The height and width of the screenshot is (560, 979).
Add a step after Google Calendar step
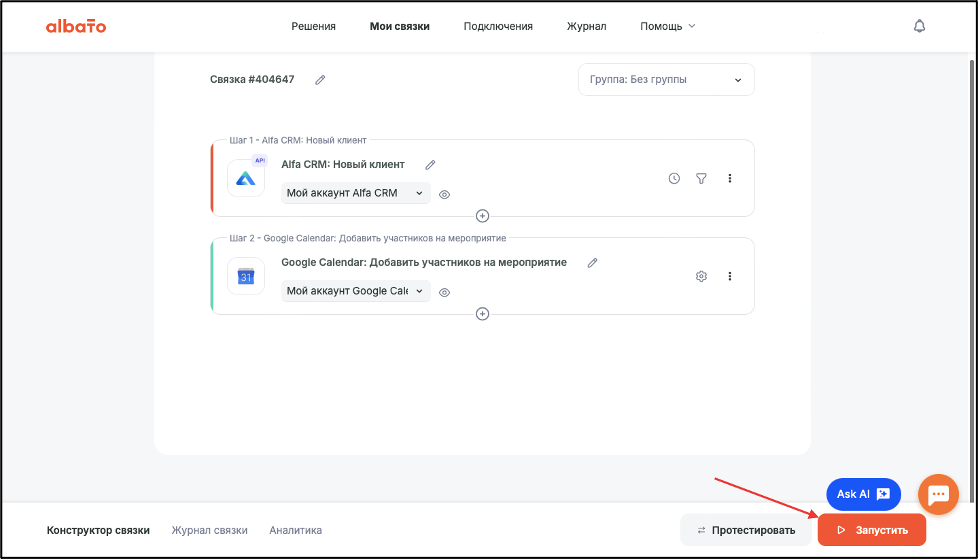(x=482, y=314)
